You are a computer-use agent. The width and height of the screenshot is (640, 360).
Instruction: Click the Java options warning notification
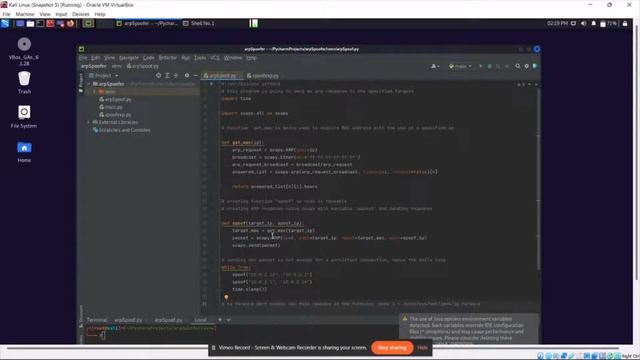[x=469, y=329]
